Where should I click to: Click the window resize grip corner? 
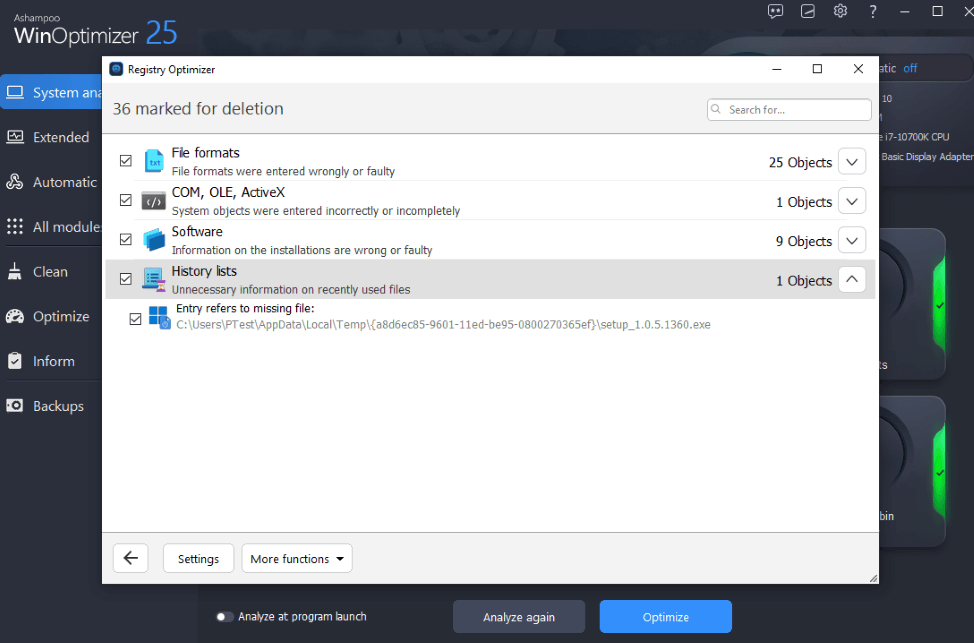pos(873,578)
